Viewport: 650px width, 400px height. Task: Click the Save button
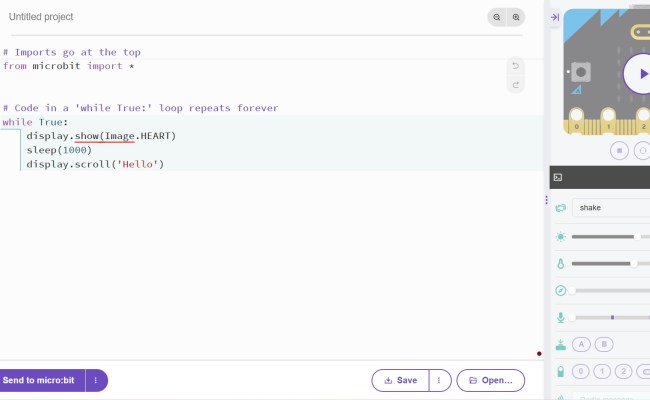point(400,381)
